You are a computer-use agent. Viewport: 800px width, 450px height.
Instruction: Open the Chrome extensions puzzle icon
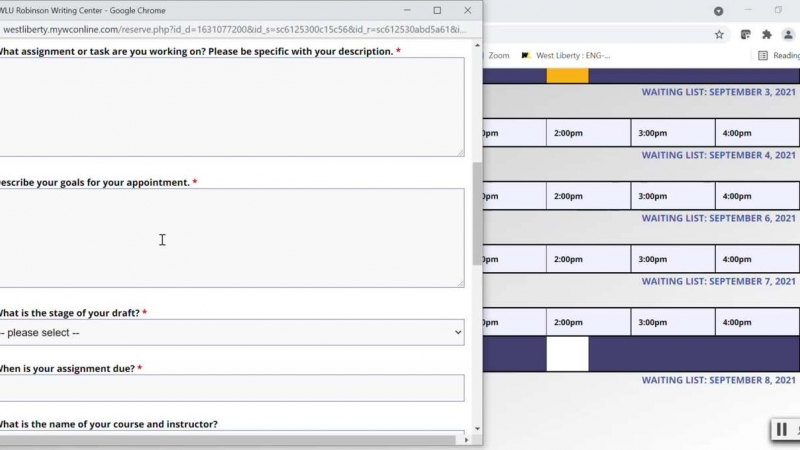pos(767,34)
